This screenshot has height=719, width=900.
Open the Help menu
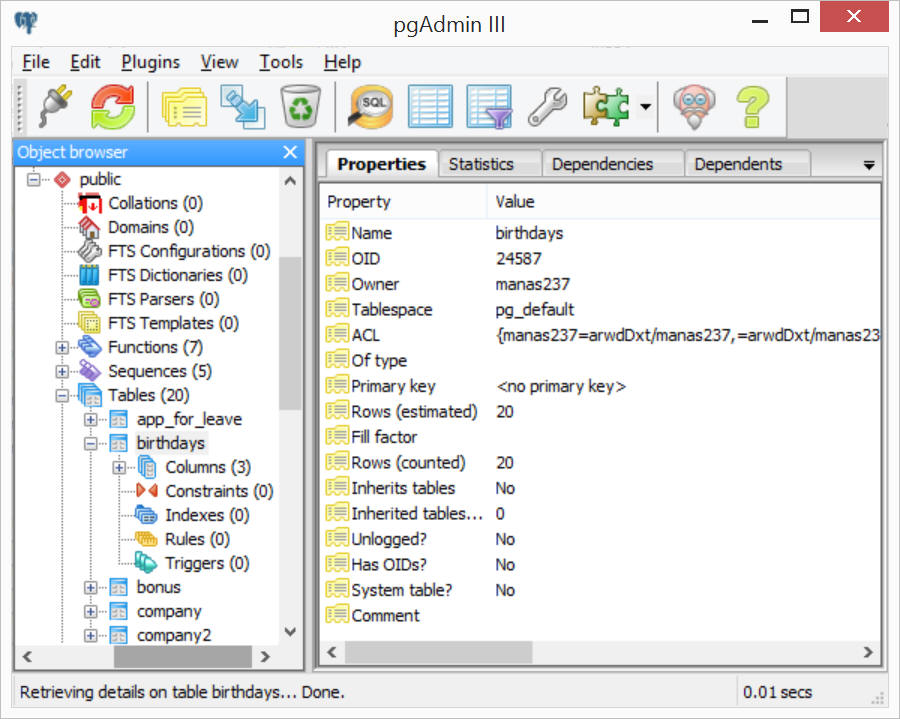(342, 62)
